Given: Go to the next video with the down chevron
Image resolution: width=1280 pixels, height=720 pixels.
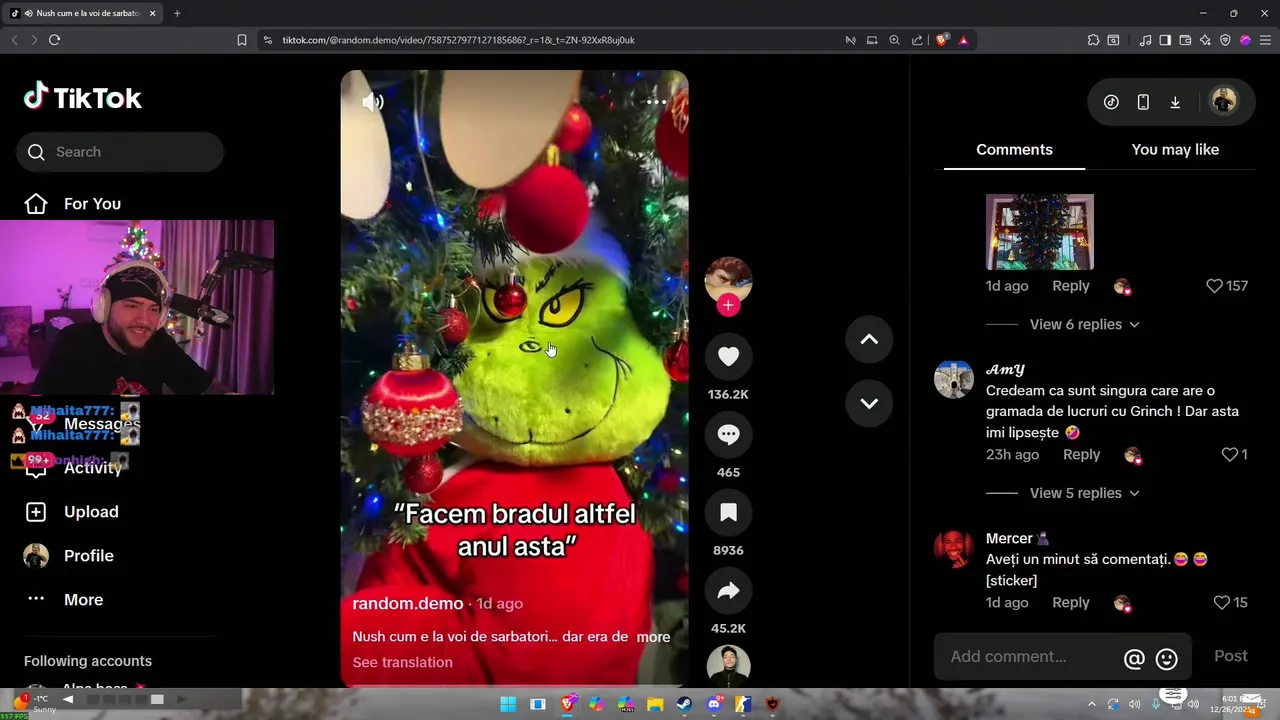Looking at the screenshot, I should 869,403.
